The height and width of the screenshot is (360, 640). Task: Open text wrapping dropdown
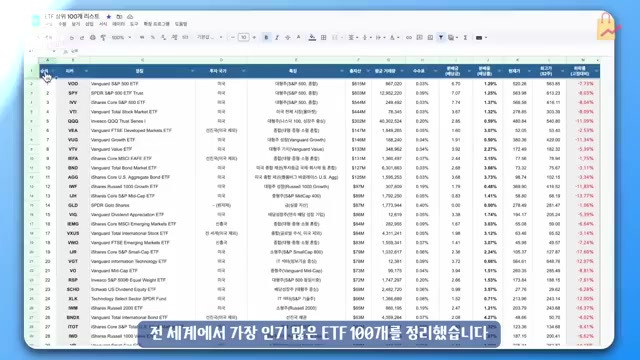point(380,38)
